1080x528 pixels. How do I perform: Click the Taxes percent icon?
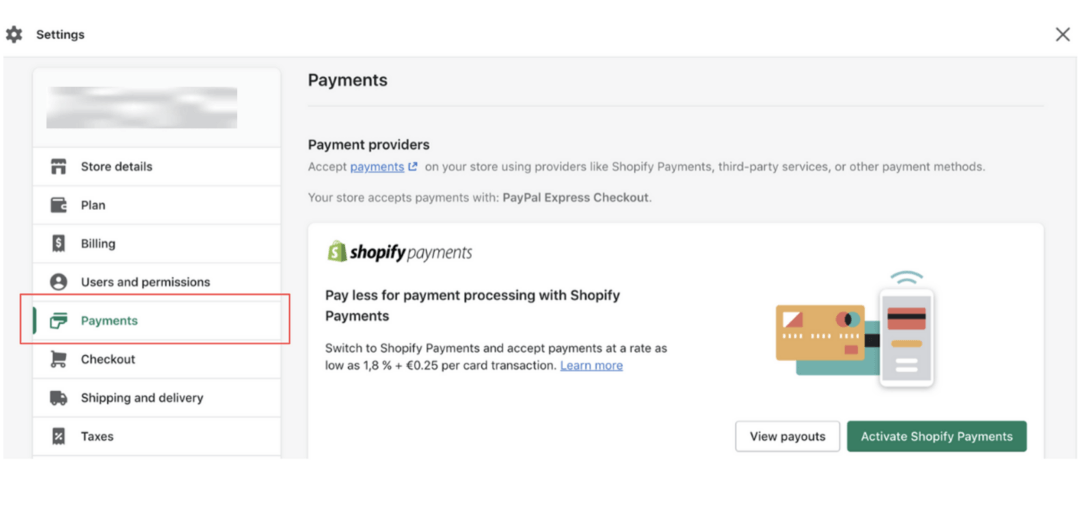(x=59, y=436)
